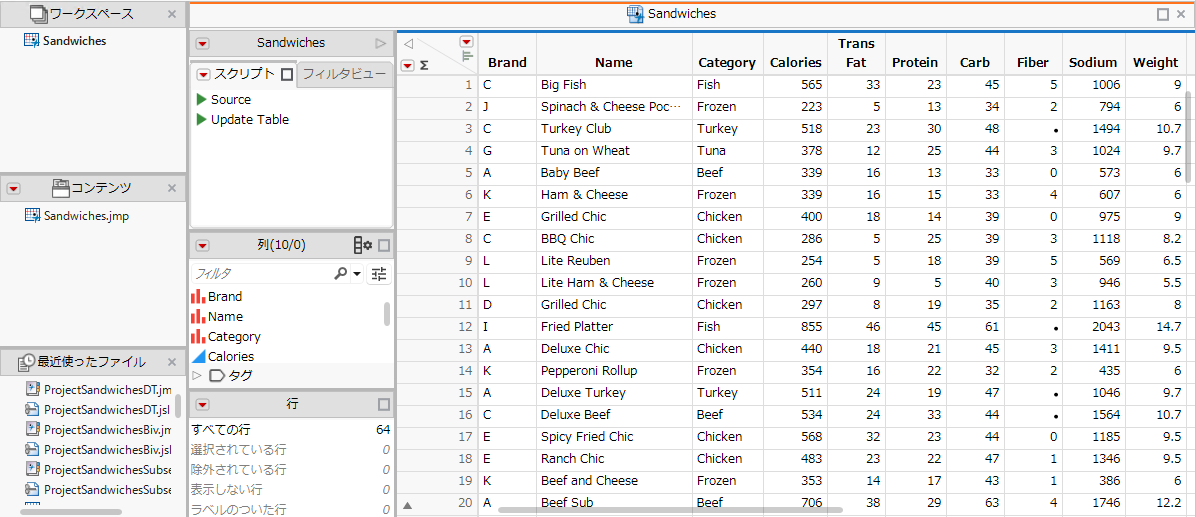This screenshot has height=517, width=1196.
Task: Open the スクリプト red triangle menu
Action: [x=203, y=74]
